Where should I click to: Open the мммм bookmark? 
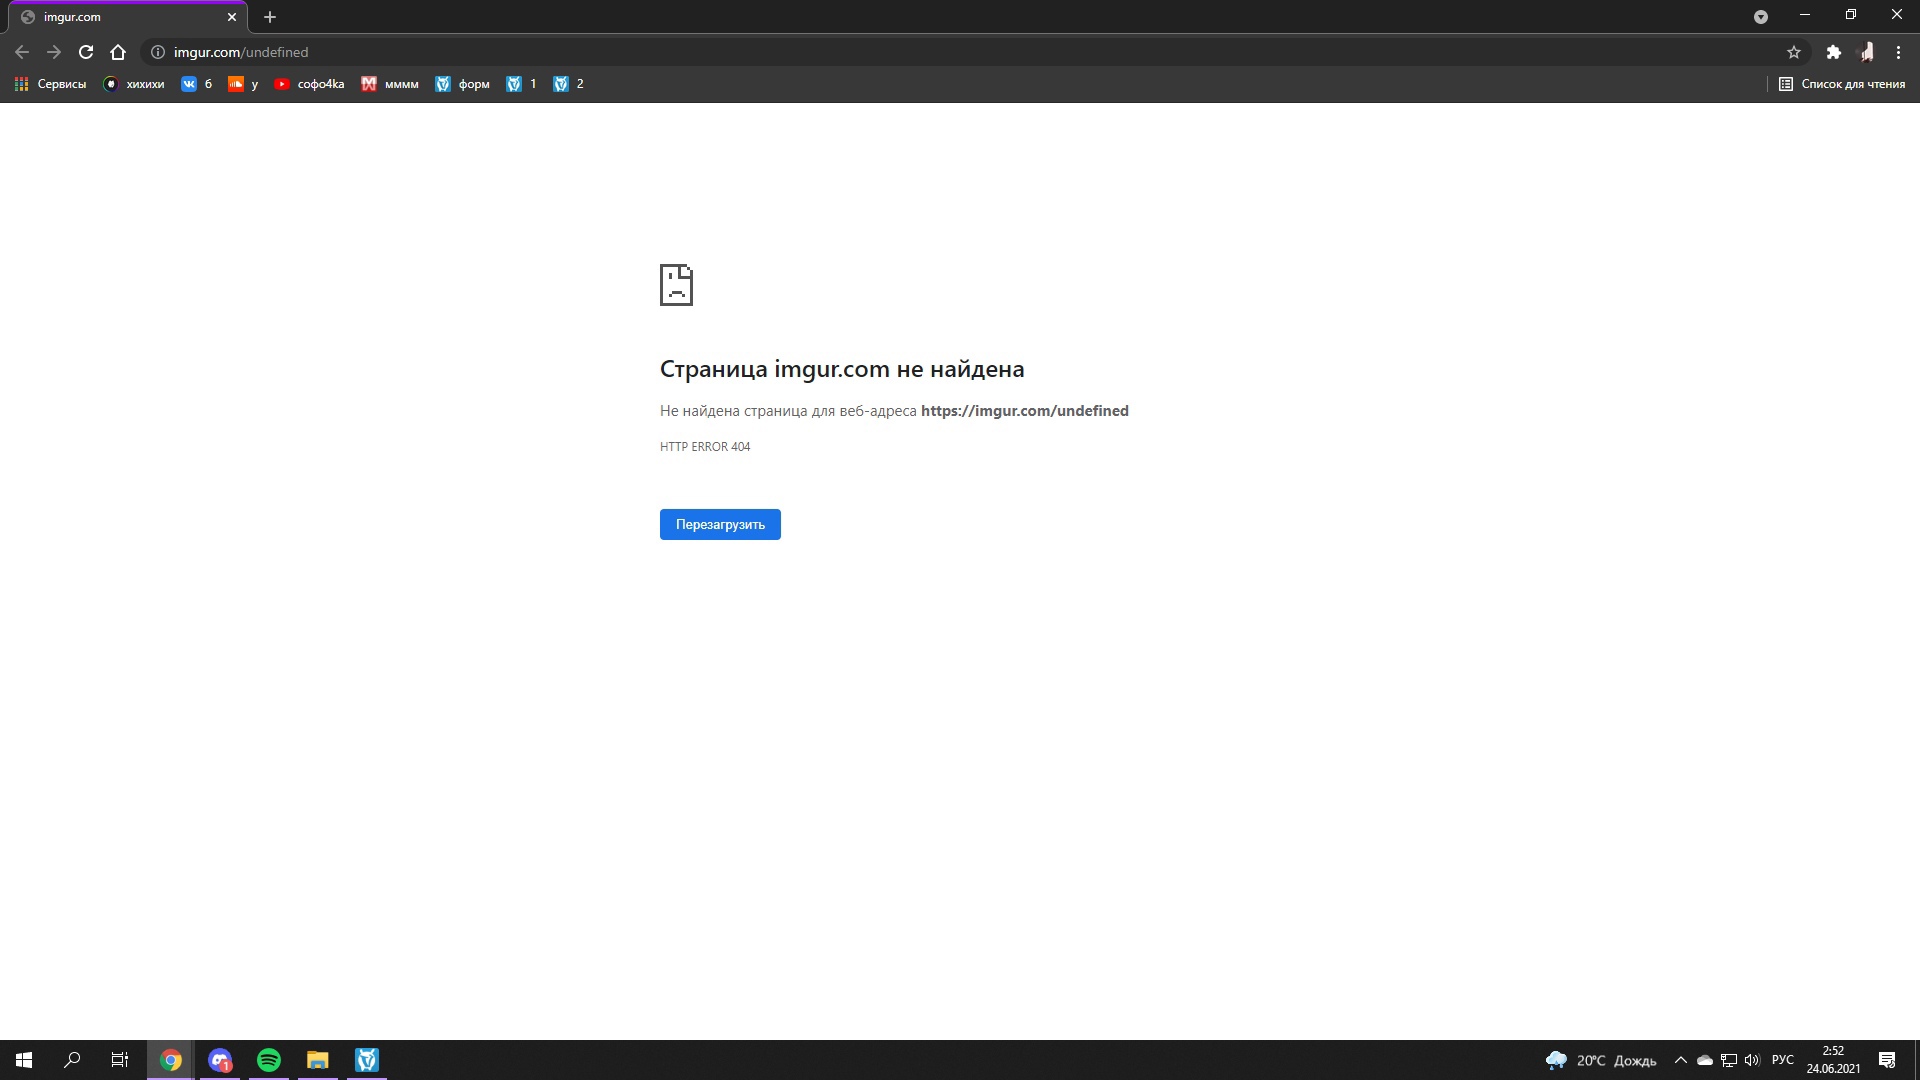(390, 84)
